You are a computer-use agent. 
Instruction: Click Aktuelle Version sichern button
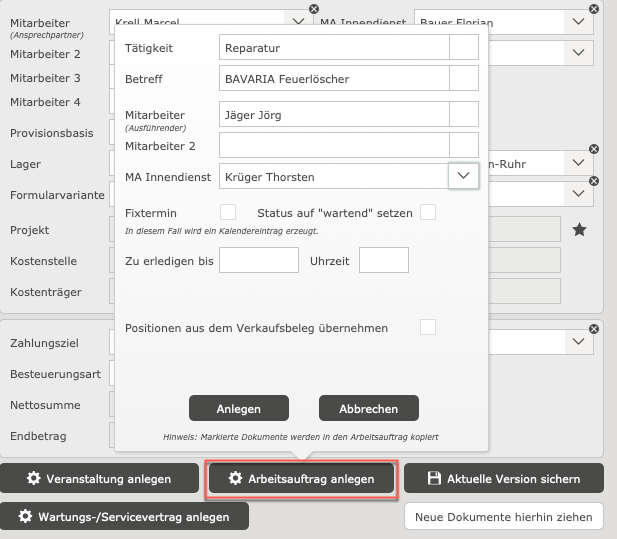(504, 478)
